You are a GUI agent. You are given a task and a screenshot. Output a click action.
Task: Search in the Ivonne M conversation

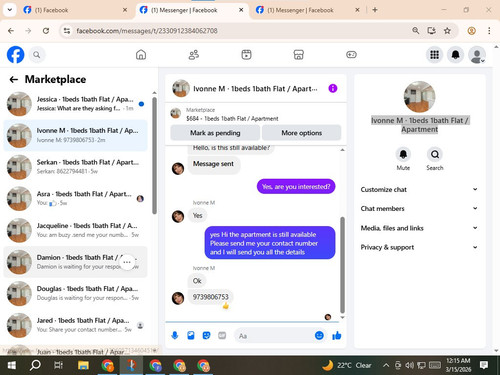(435, 154)
